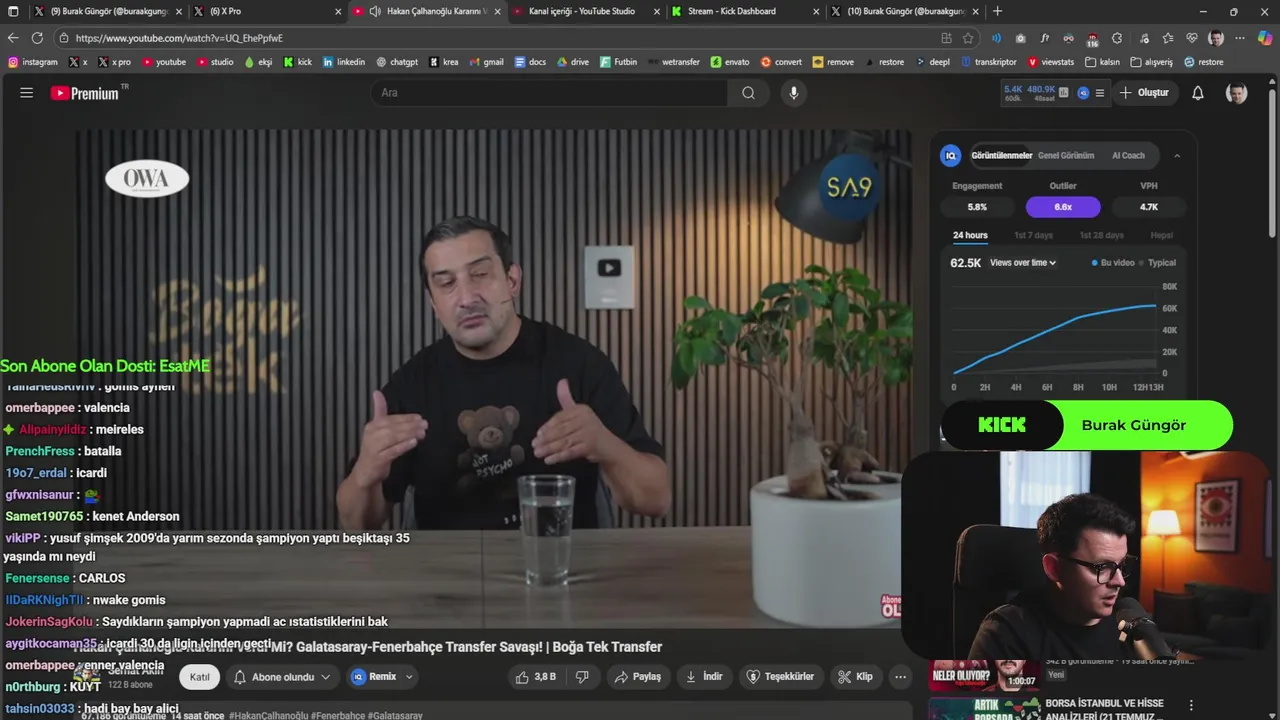Open options for BORSA İSTANBUL video
Image resolution: width=1280 pixels, height=720 pixels.
[1191, 705]
